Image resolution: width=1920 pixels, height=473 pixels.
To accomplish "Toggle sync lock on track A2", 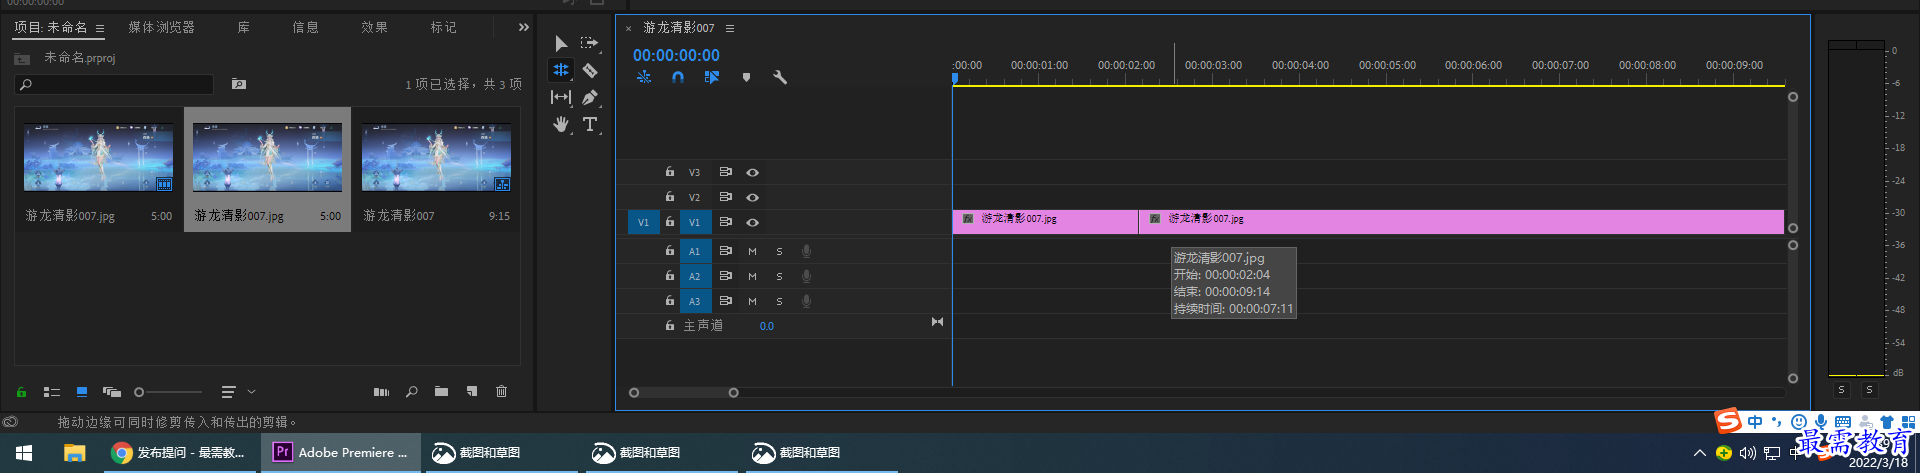I will tap(726, 275).
